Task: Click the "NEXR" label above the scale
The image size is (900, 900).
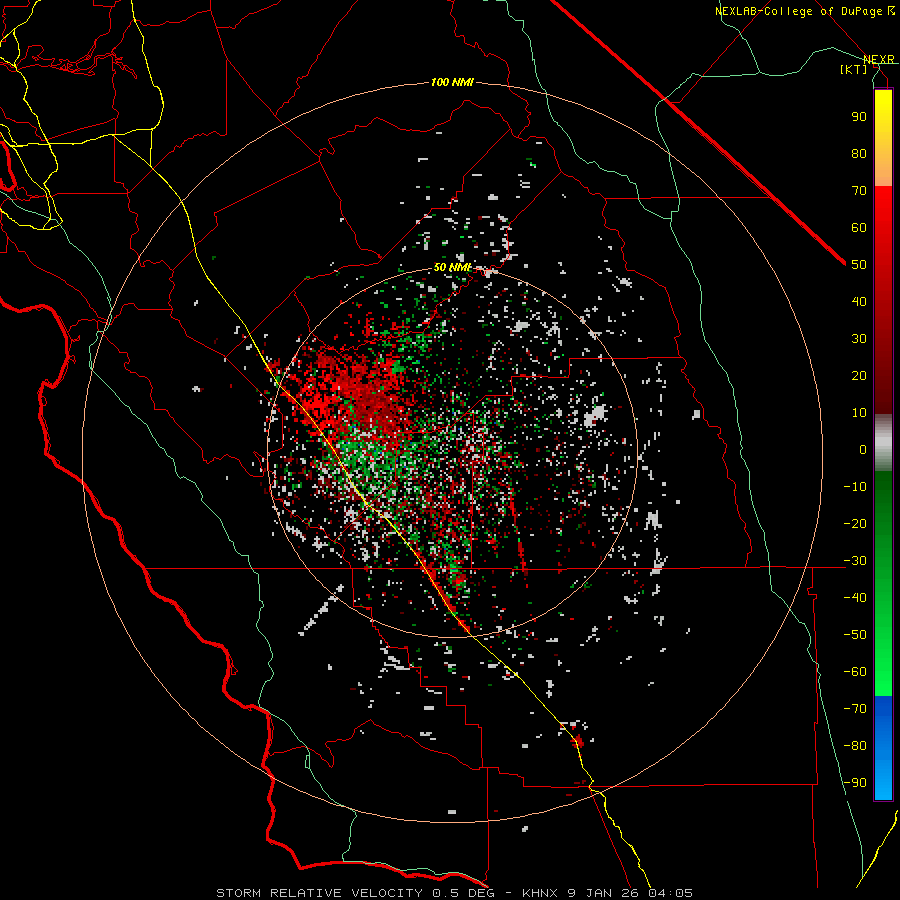Action: click(x=879, y=60)
